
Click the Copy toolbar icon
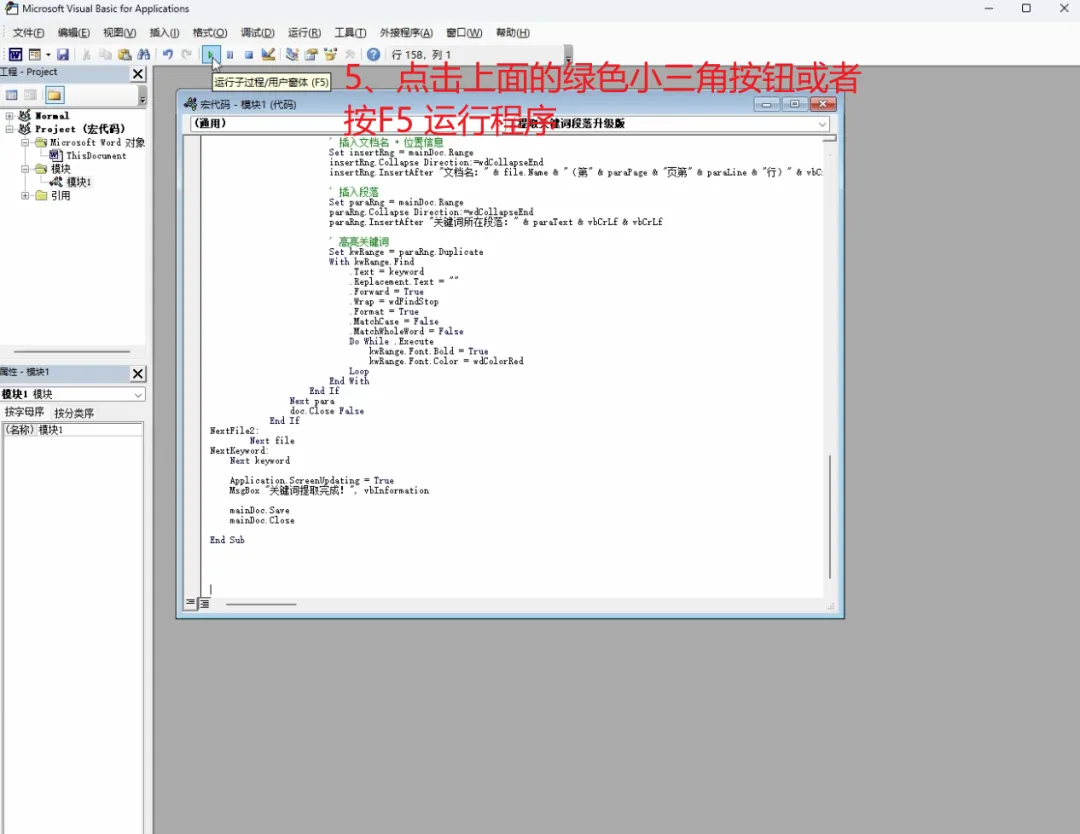coord(105,54)
